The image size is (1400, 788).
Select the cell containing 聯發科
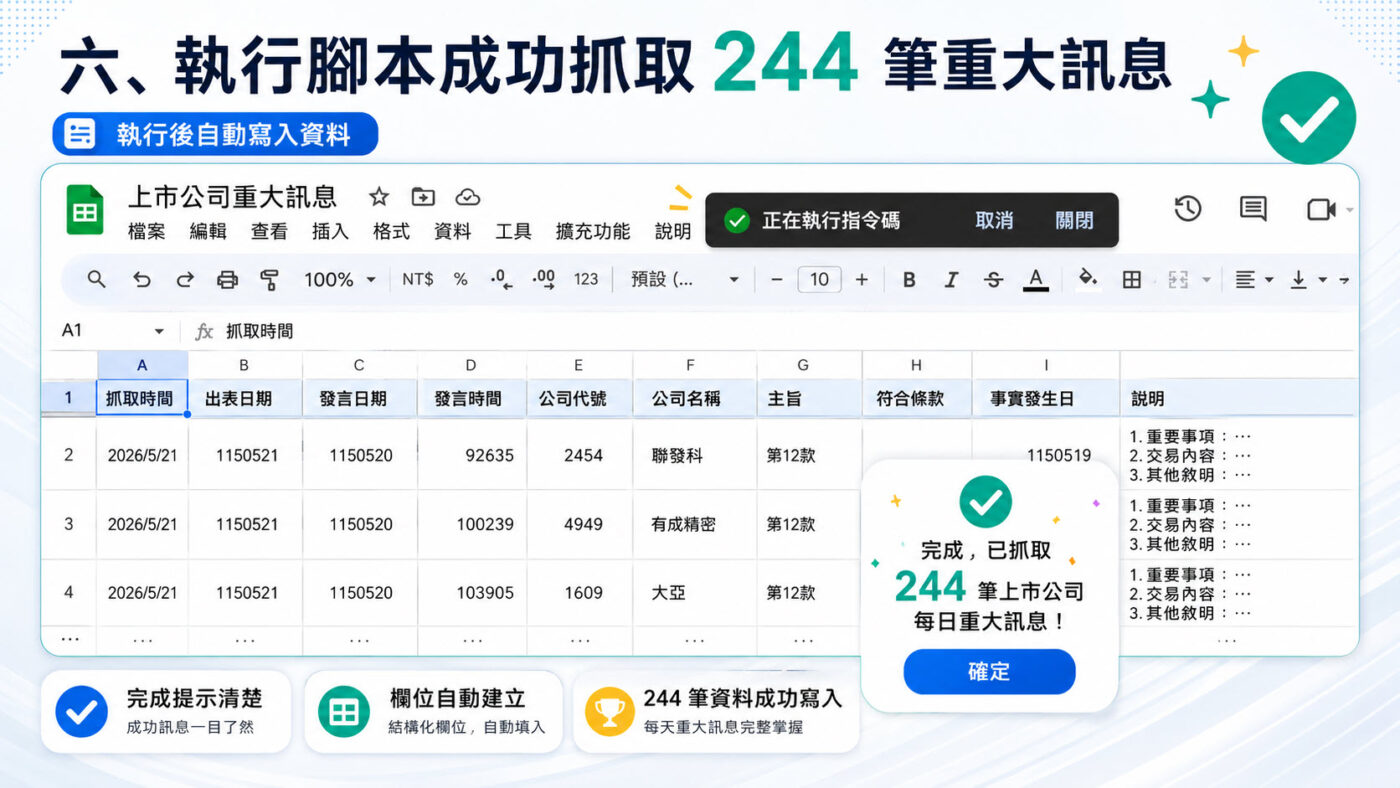(694, 455)
